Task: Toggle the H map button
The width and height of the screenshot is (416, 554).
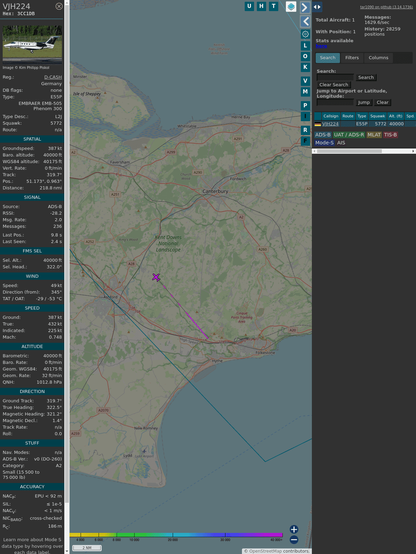Action: [261, 6]
